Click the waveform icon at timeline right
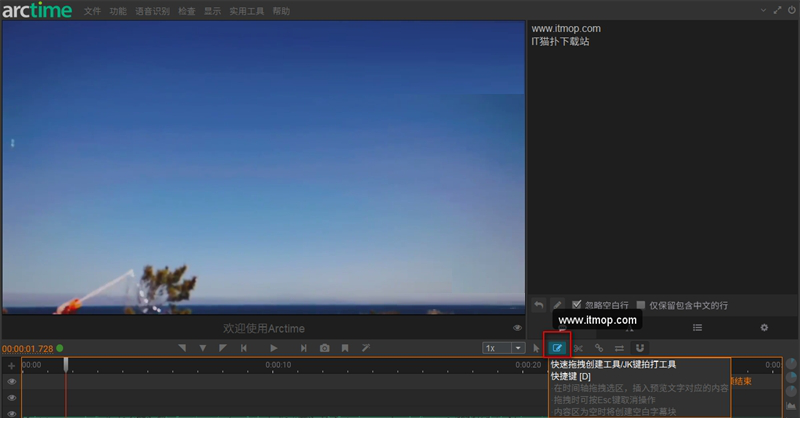 coord(791,406)
